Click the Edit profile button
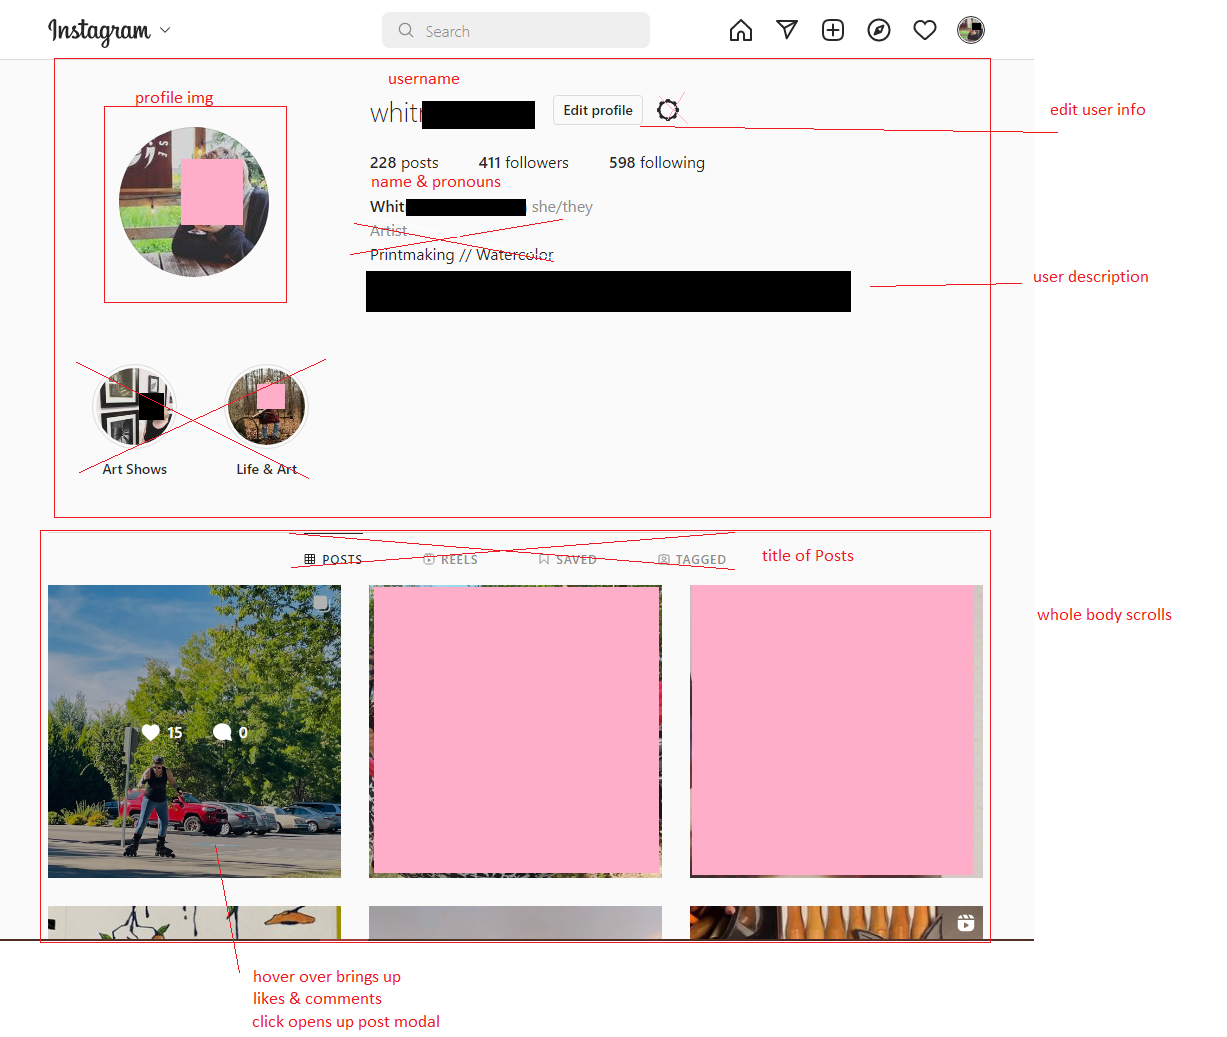Screen dimensions: 1227x1037 click(598, 110)
